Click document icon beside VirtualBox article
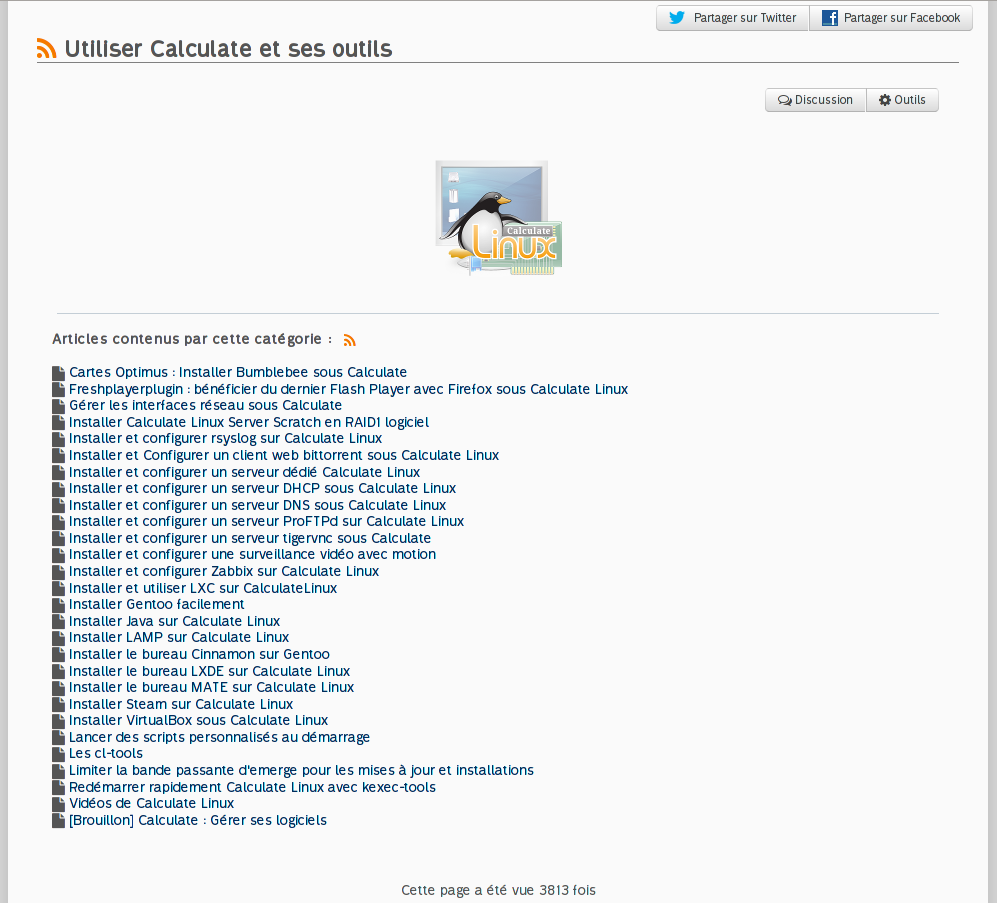997x903 pixels. tap(58, 721)
